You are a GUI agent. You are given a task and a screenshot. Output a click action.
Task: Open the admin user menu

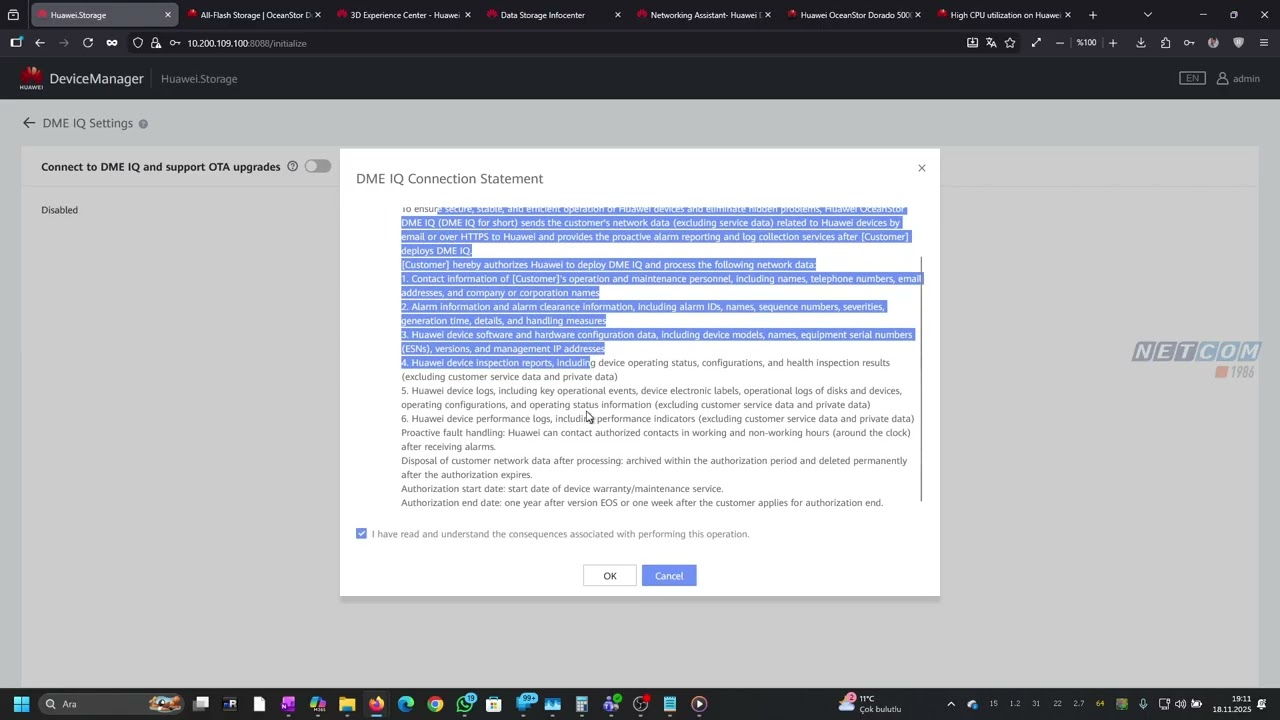coord(1238,78)
